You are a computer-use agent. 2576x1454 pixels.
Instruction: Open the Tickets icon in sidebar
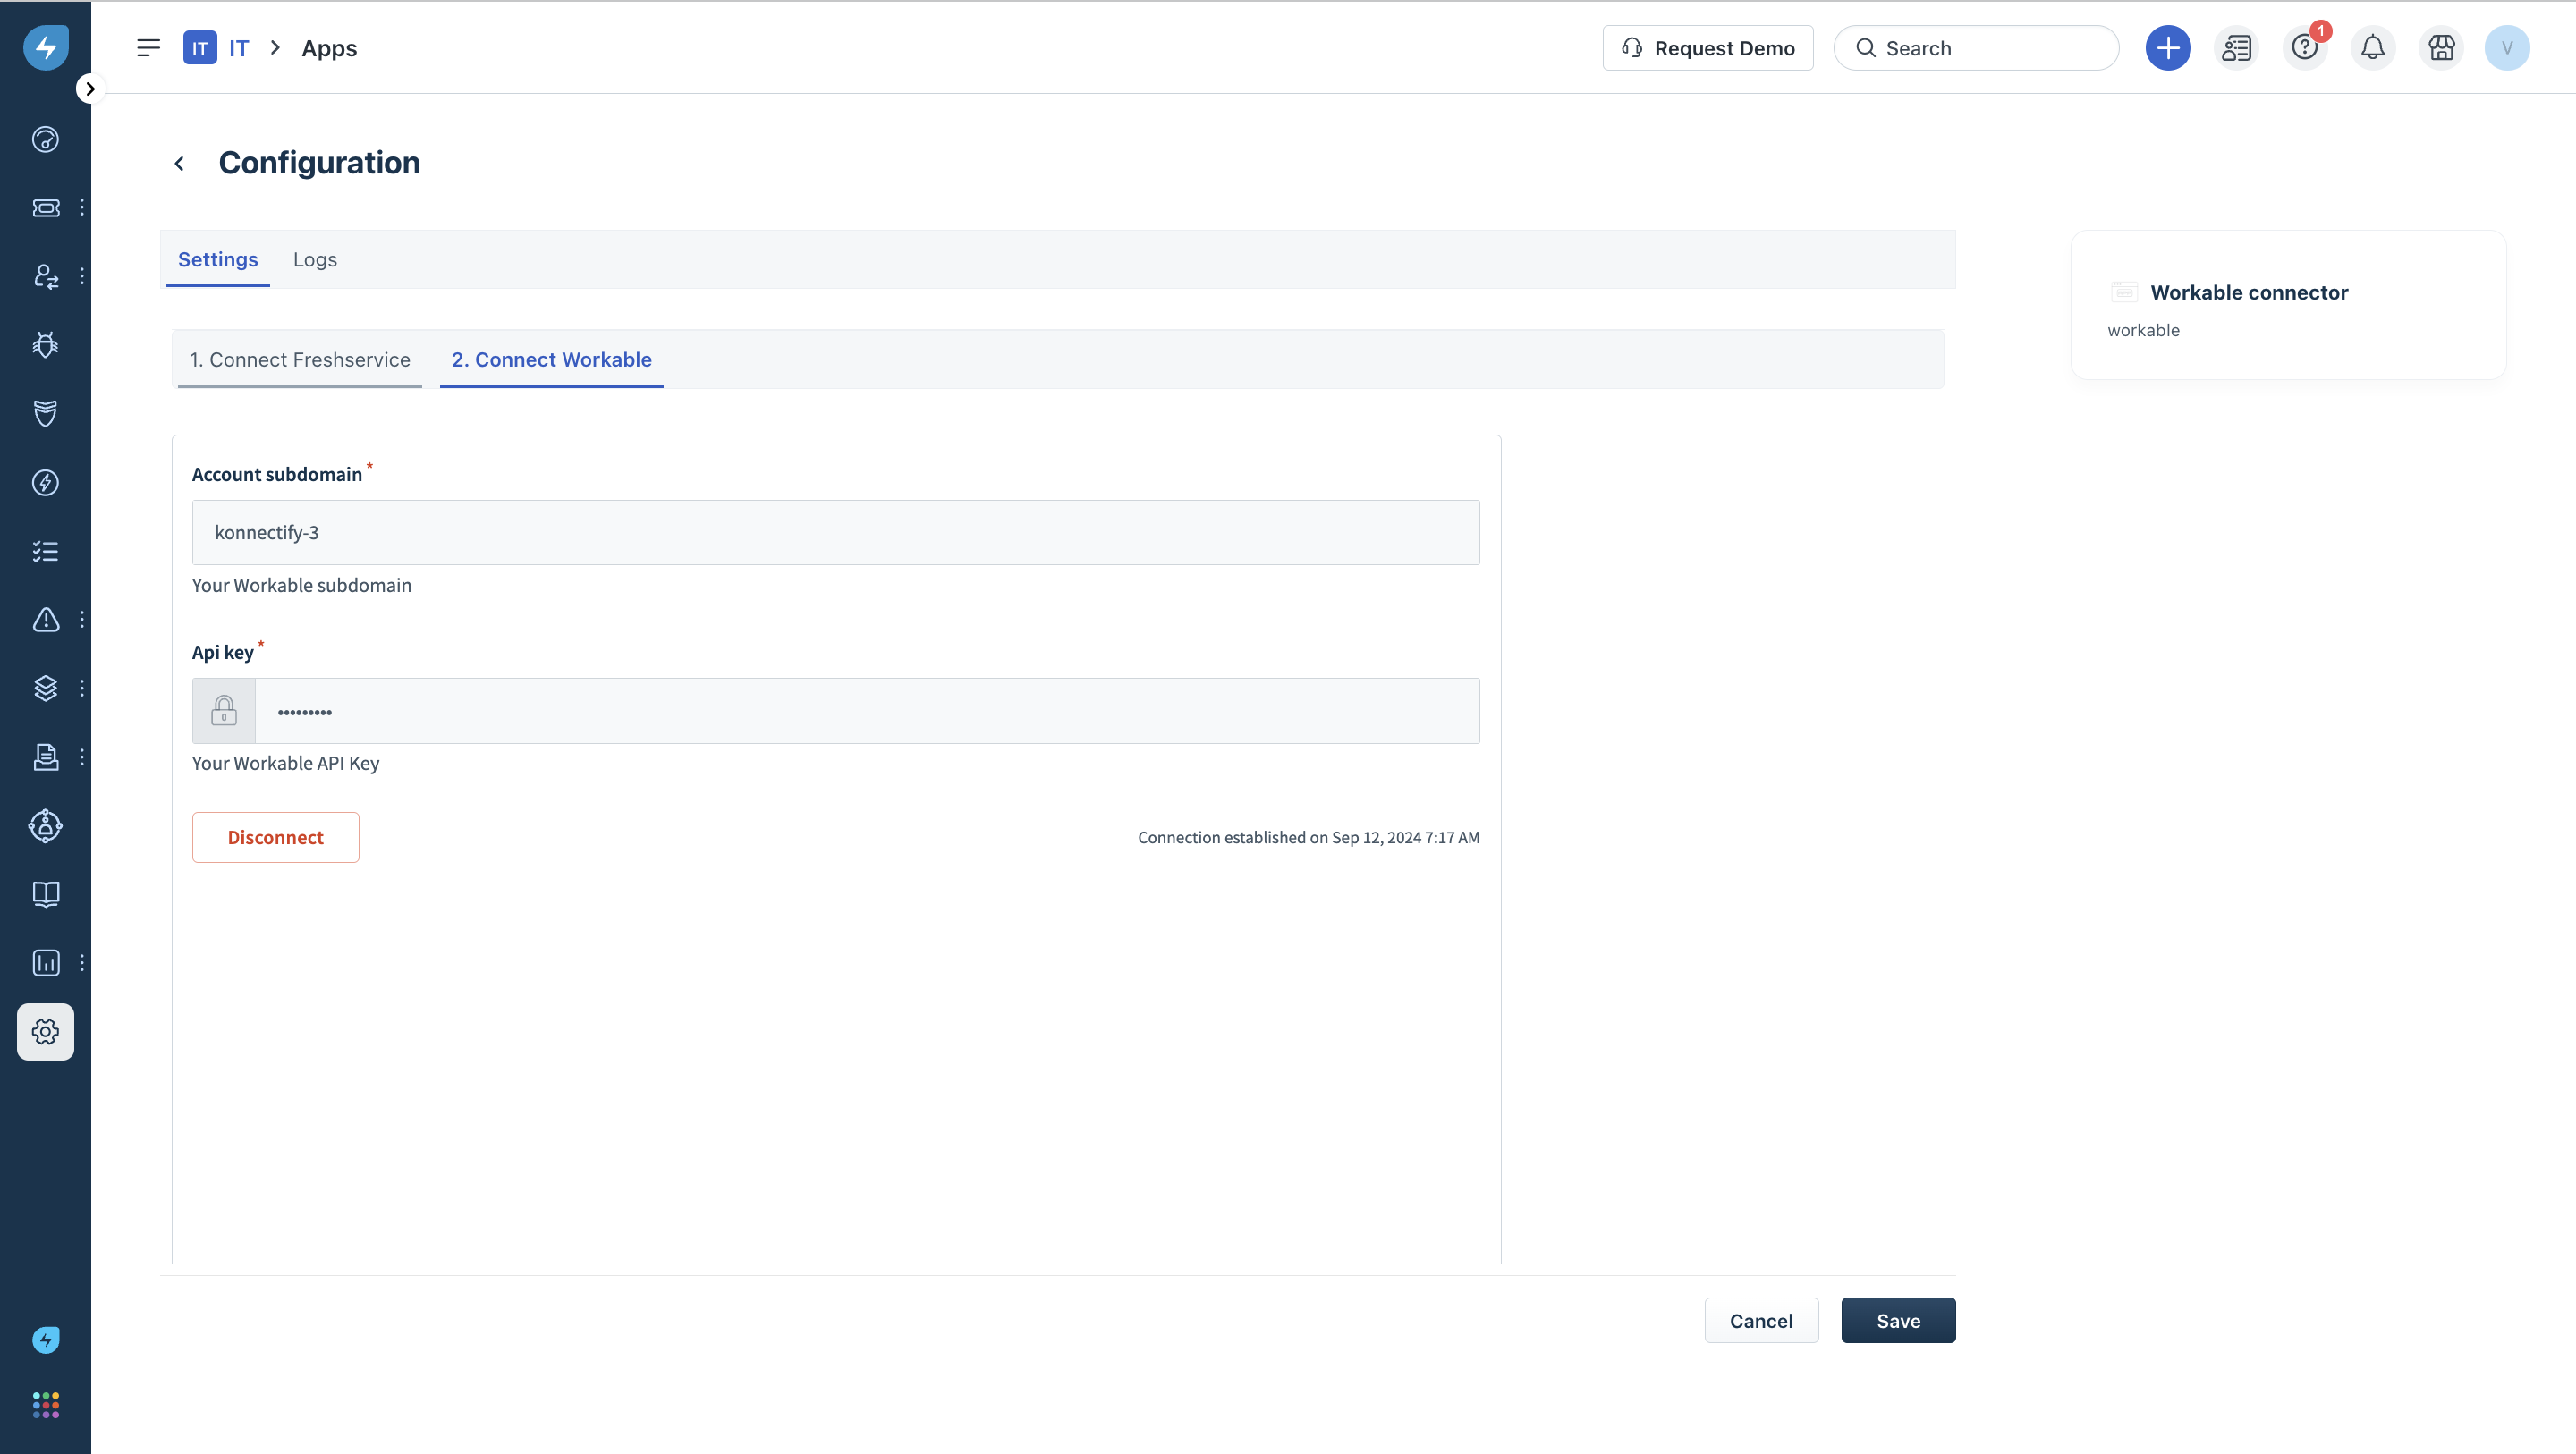[x=45, y=208]
